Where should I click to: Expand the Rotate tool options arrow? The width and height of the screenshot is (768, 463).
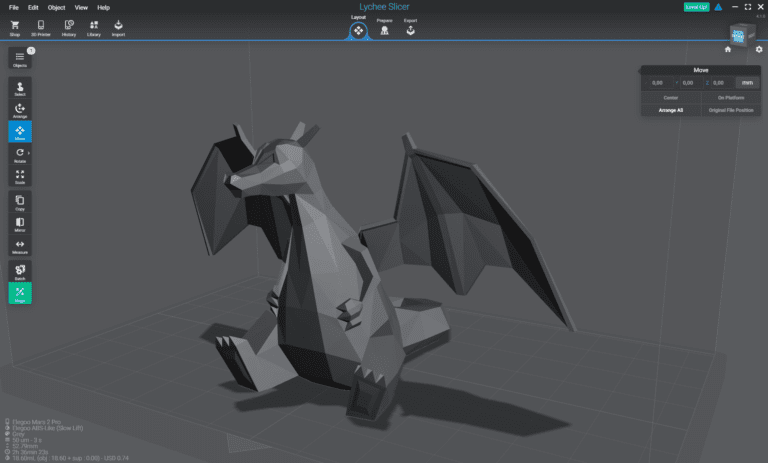[x=29, y=153]
